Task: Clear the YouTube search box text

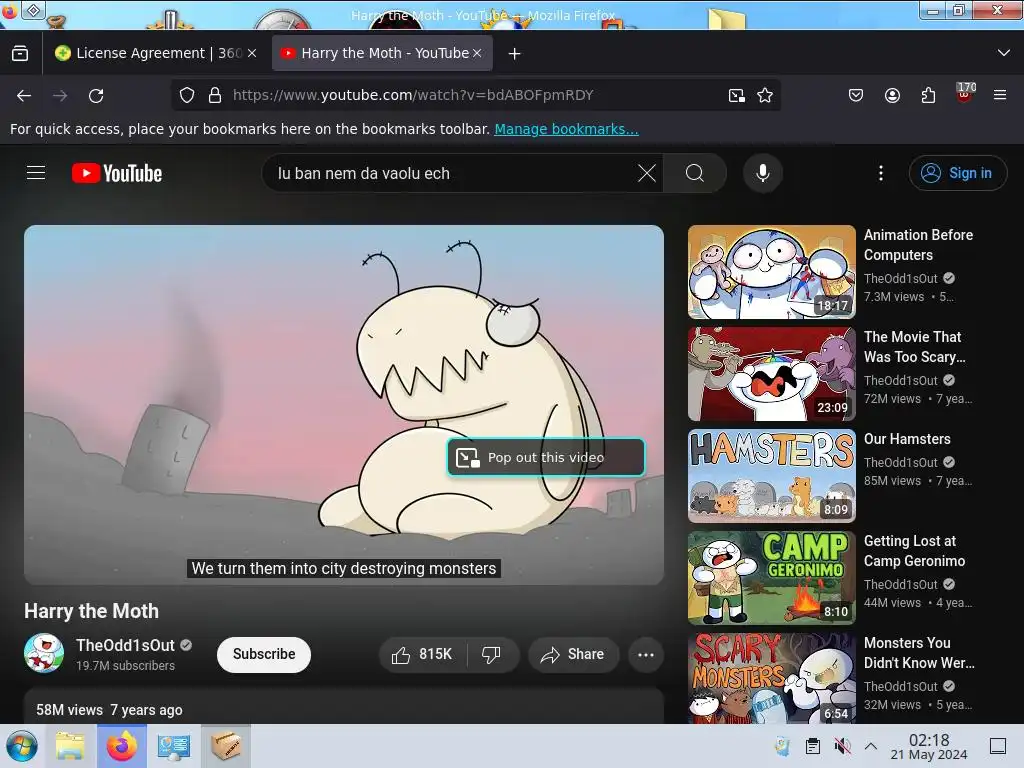Action: click(647, 173)
